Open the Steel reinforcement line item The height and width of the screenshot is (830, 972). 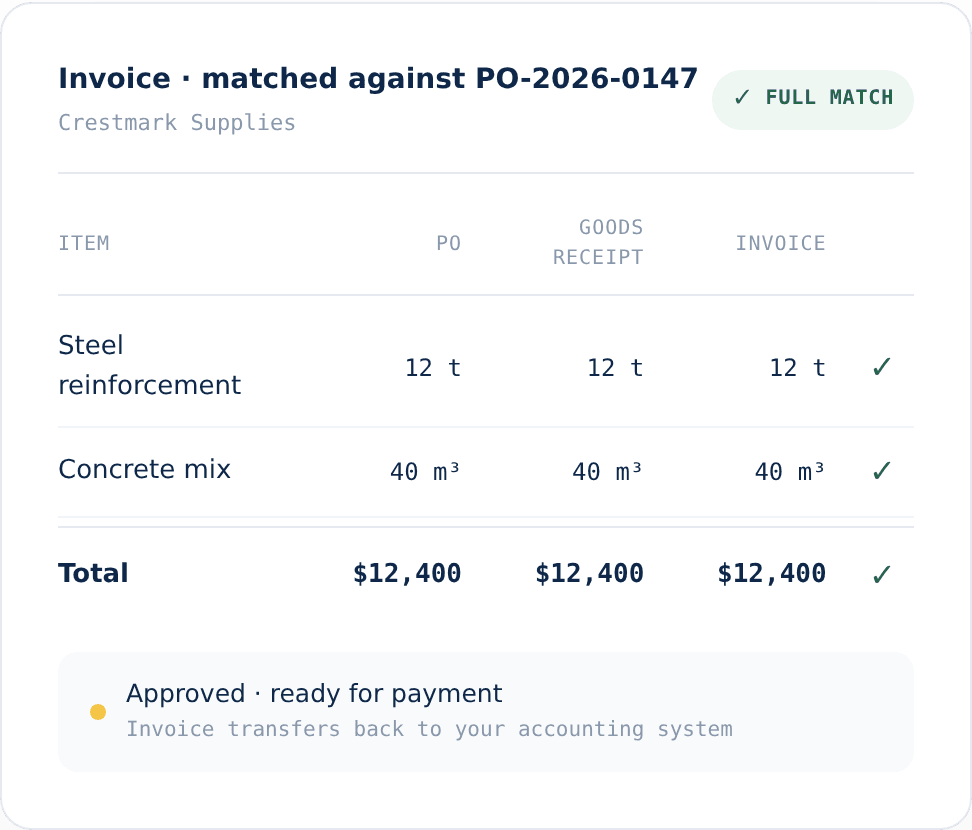pyautogui.click(x=149, y=365)
